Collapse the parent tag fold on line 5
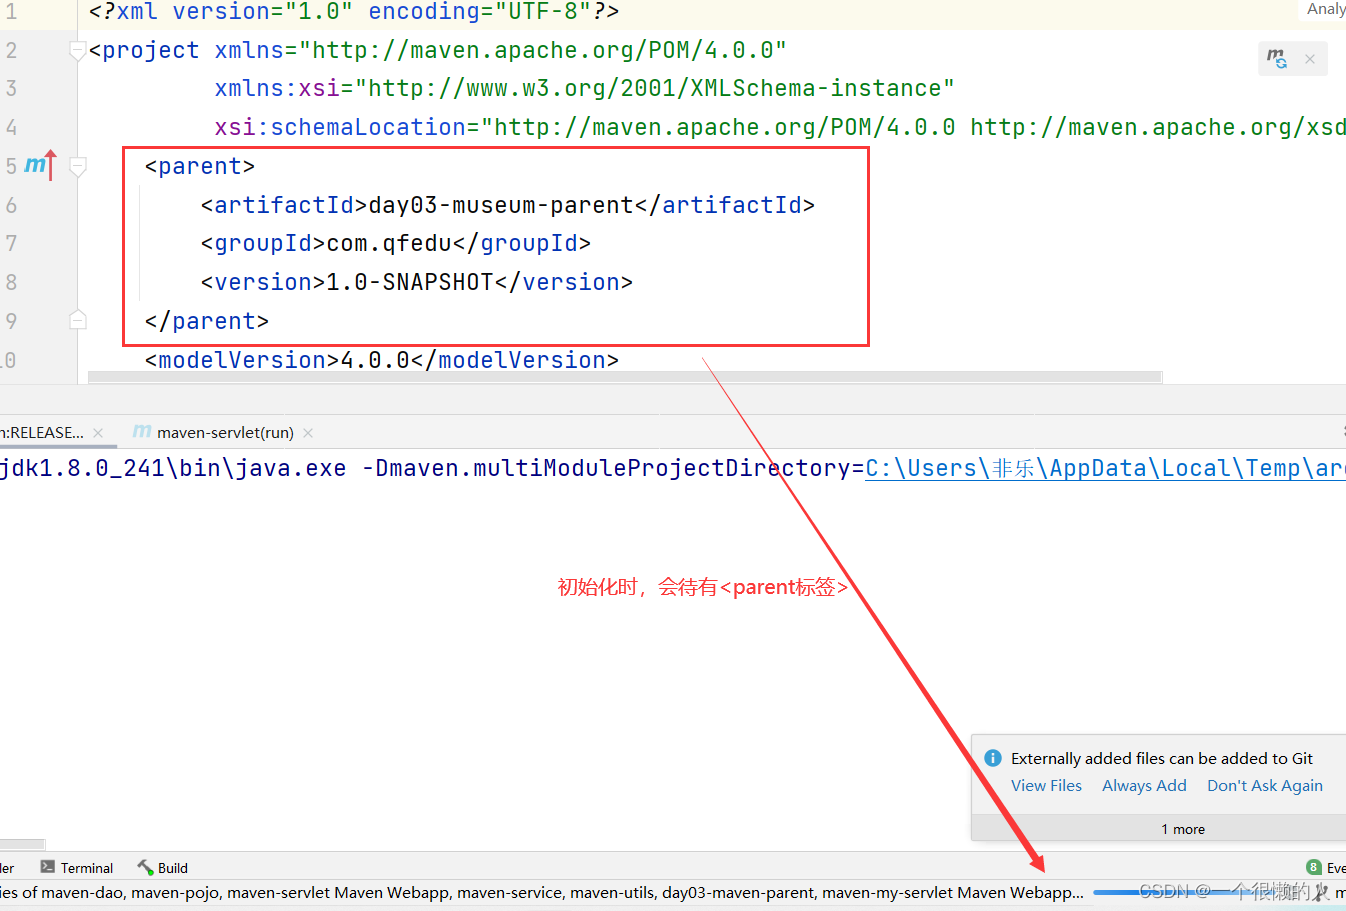The height and width of the screenshot is (911, 1346). coord(78,166)
